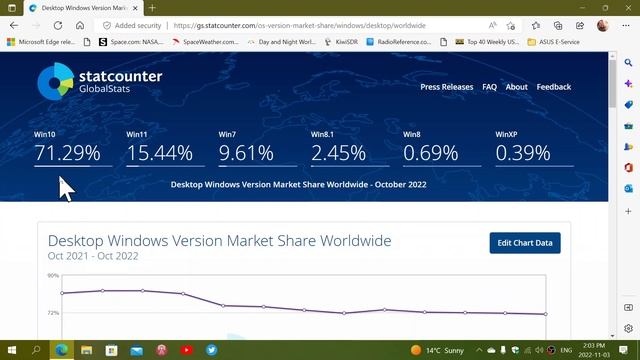Go to the browser home page icon
Viewport: 640px width, 360px height.
[80, 25]
